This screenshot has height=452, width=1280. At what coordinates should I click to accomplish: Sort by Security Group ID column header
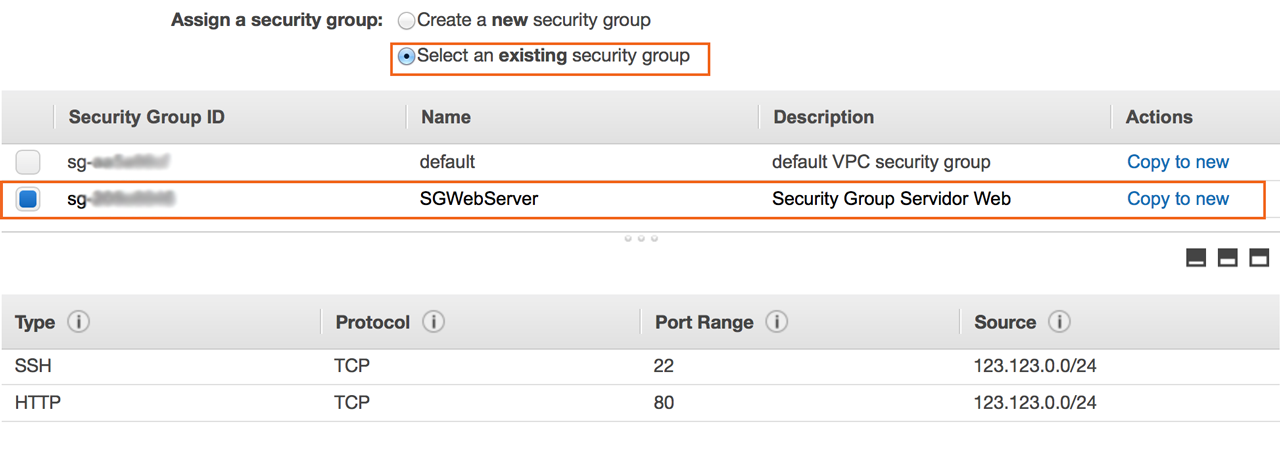coord(146,117)
